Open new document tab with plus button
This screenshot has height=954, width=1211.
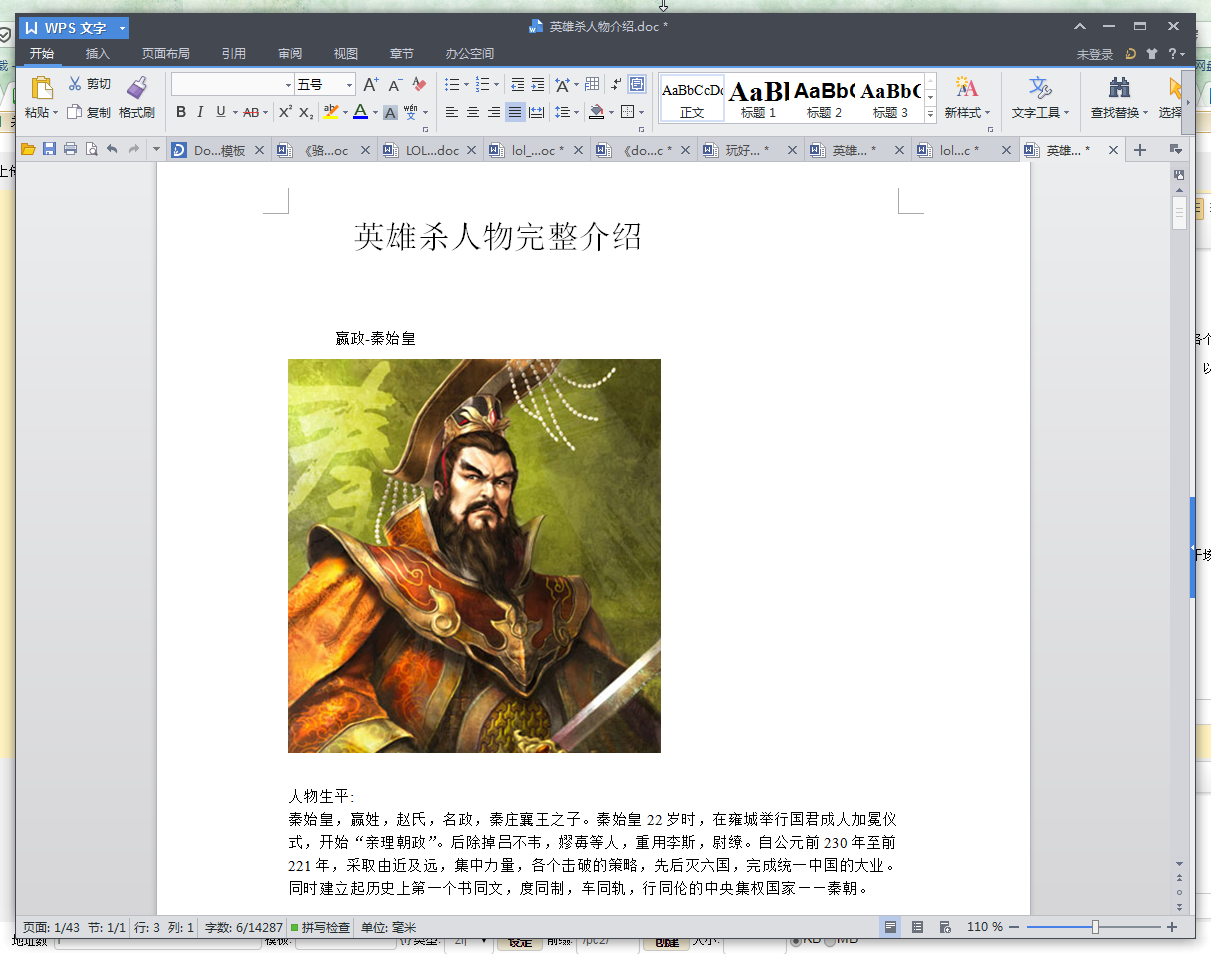tap(1139, 150)
